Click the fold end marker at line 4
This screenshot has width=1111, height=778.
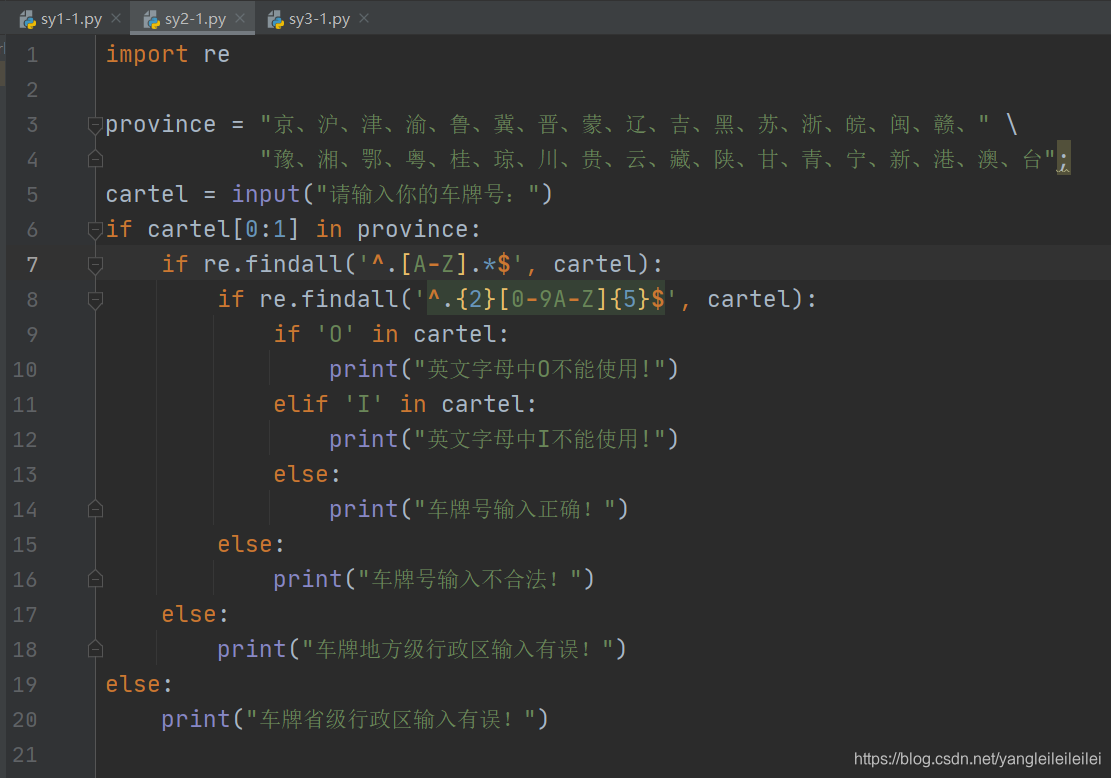(95, 159)
